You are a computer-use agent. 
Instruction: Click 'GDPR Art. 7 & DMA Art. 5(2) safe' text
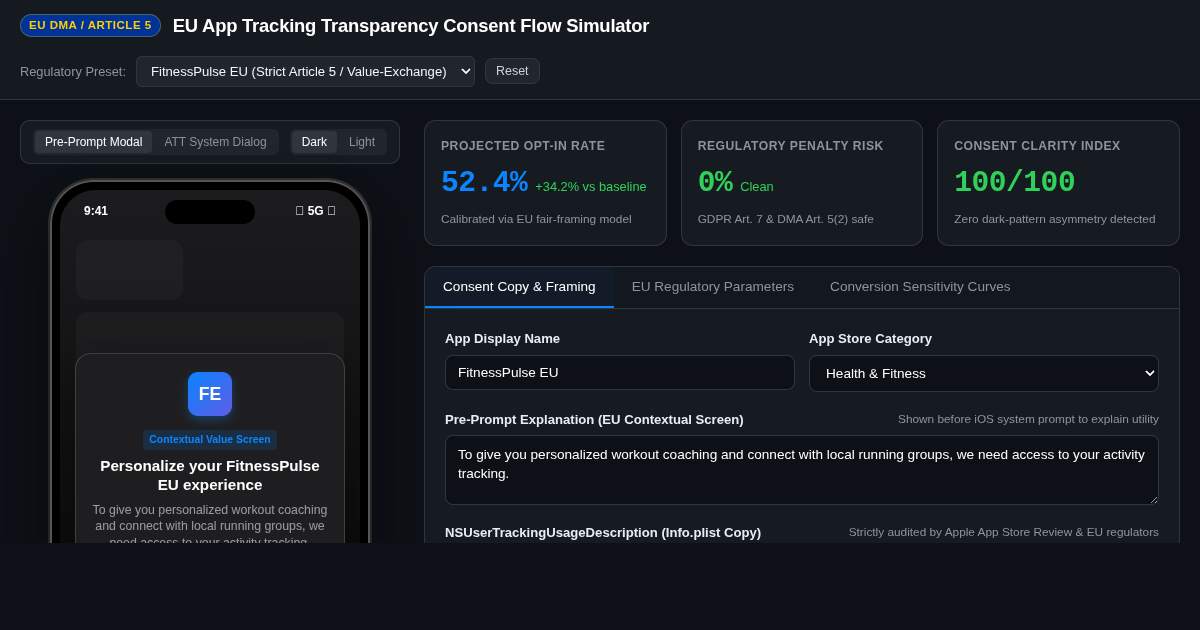(786, 219)
